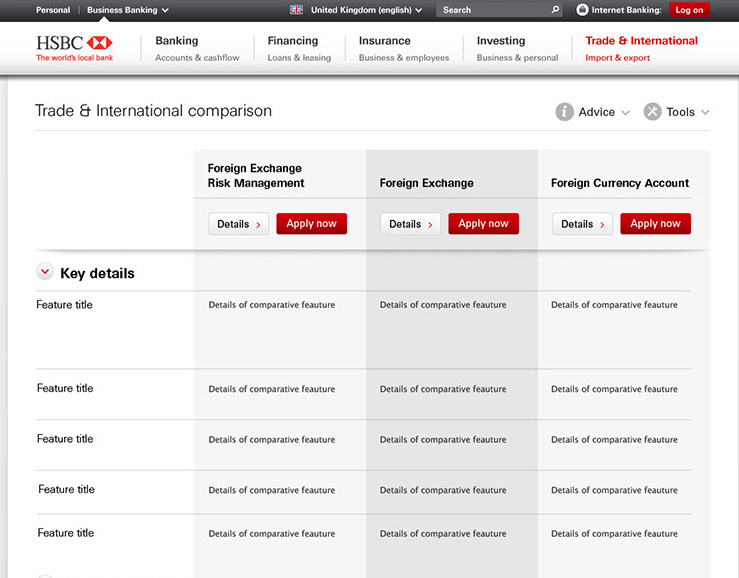Screen dimensions: 739x578
Task: Click the Internet Banking padlock icon
Action: [x=583, y=10]
